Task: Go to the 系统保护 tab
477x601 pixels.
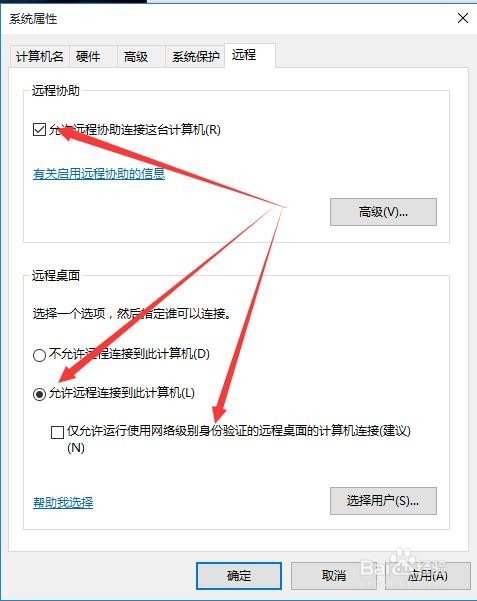Action: coord(195,57)
